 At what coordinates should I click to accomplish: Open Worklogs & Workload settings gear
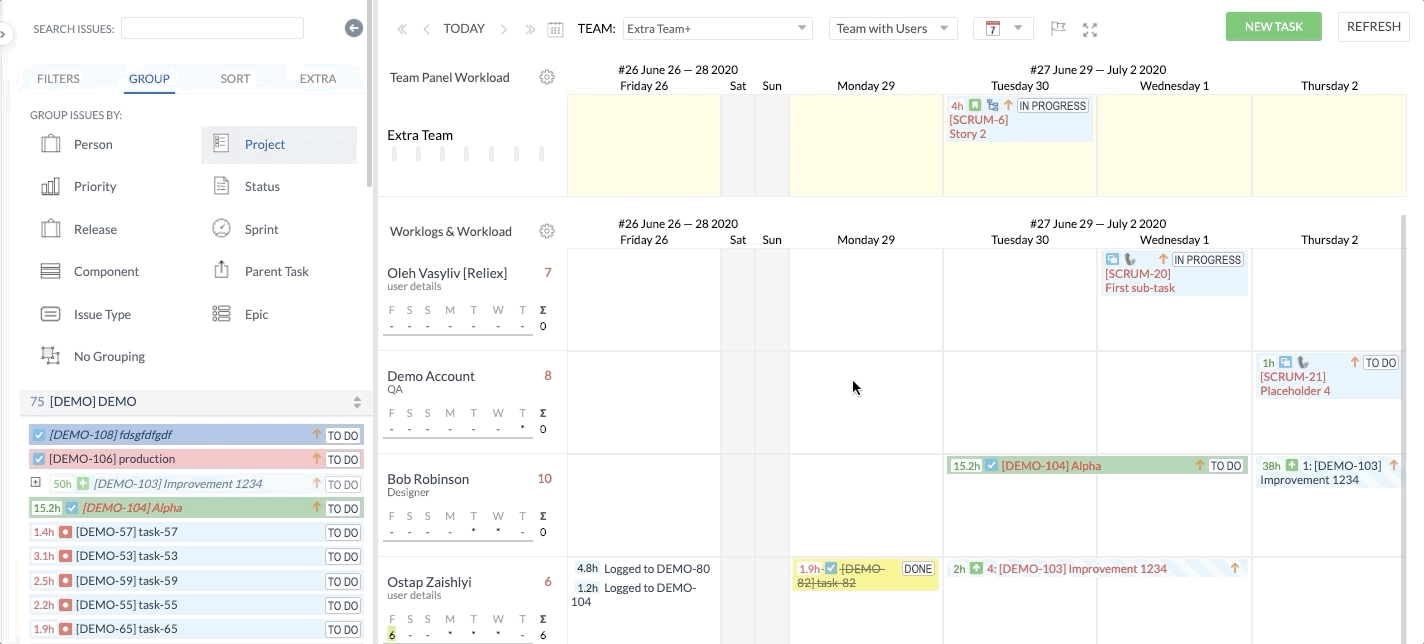click(547, 231)
